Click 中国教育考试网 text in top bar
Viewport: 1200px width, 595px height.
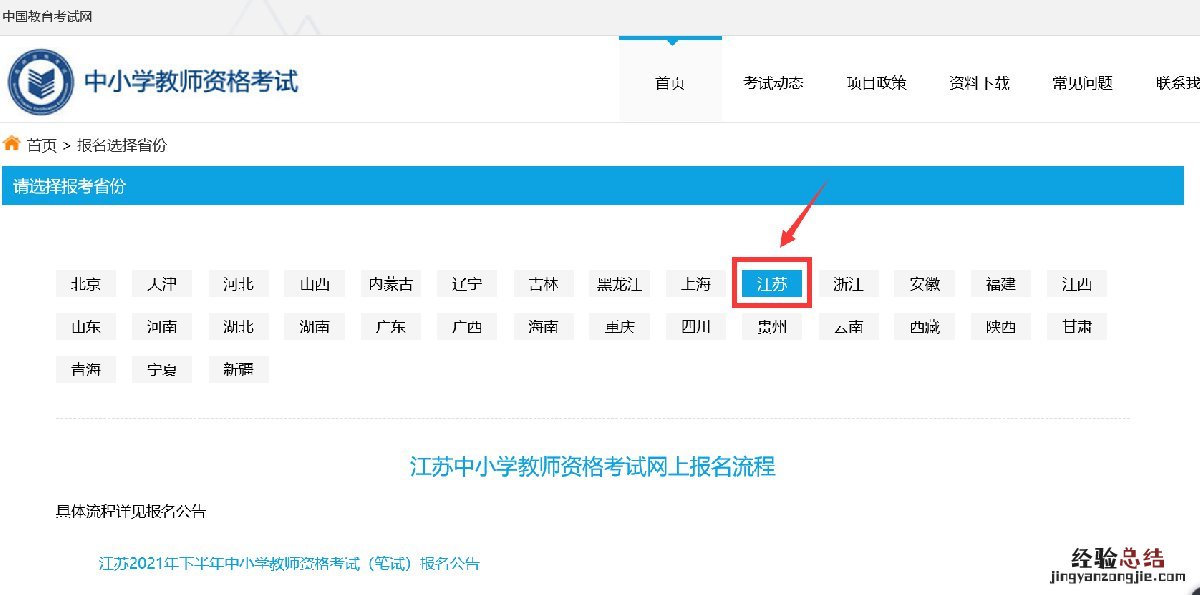[x=48, y=16]
